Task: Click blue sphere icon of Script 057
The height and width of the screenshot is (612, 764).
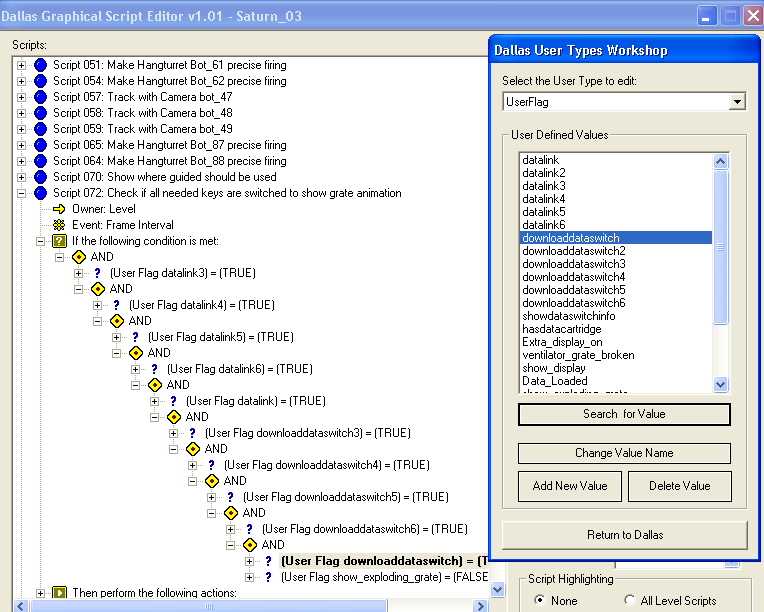Action: pos(40,97)
